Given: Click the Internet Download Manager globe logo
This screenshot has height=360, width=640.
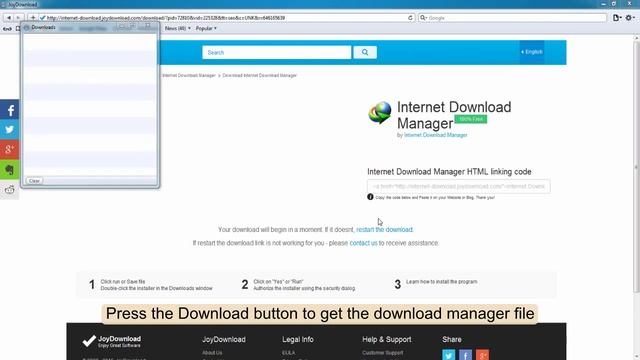Looking at the screenshot, I should [380, 113].
